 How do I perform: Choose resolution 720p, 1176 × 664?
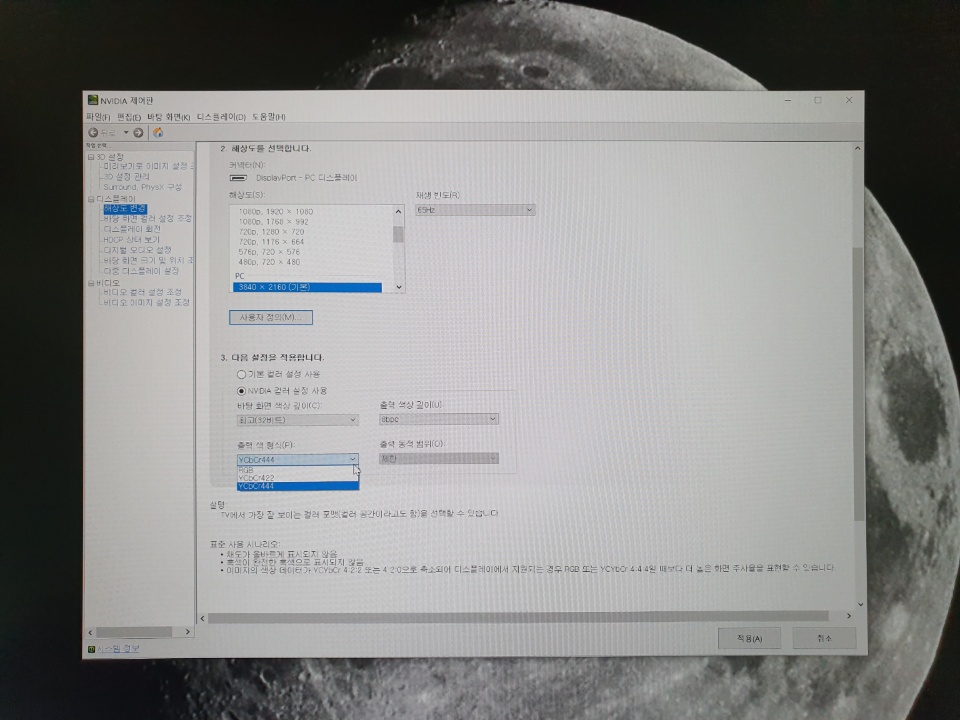271,242
